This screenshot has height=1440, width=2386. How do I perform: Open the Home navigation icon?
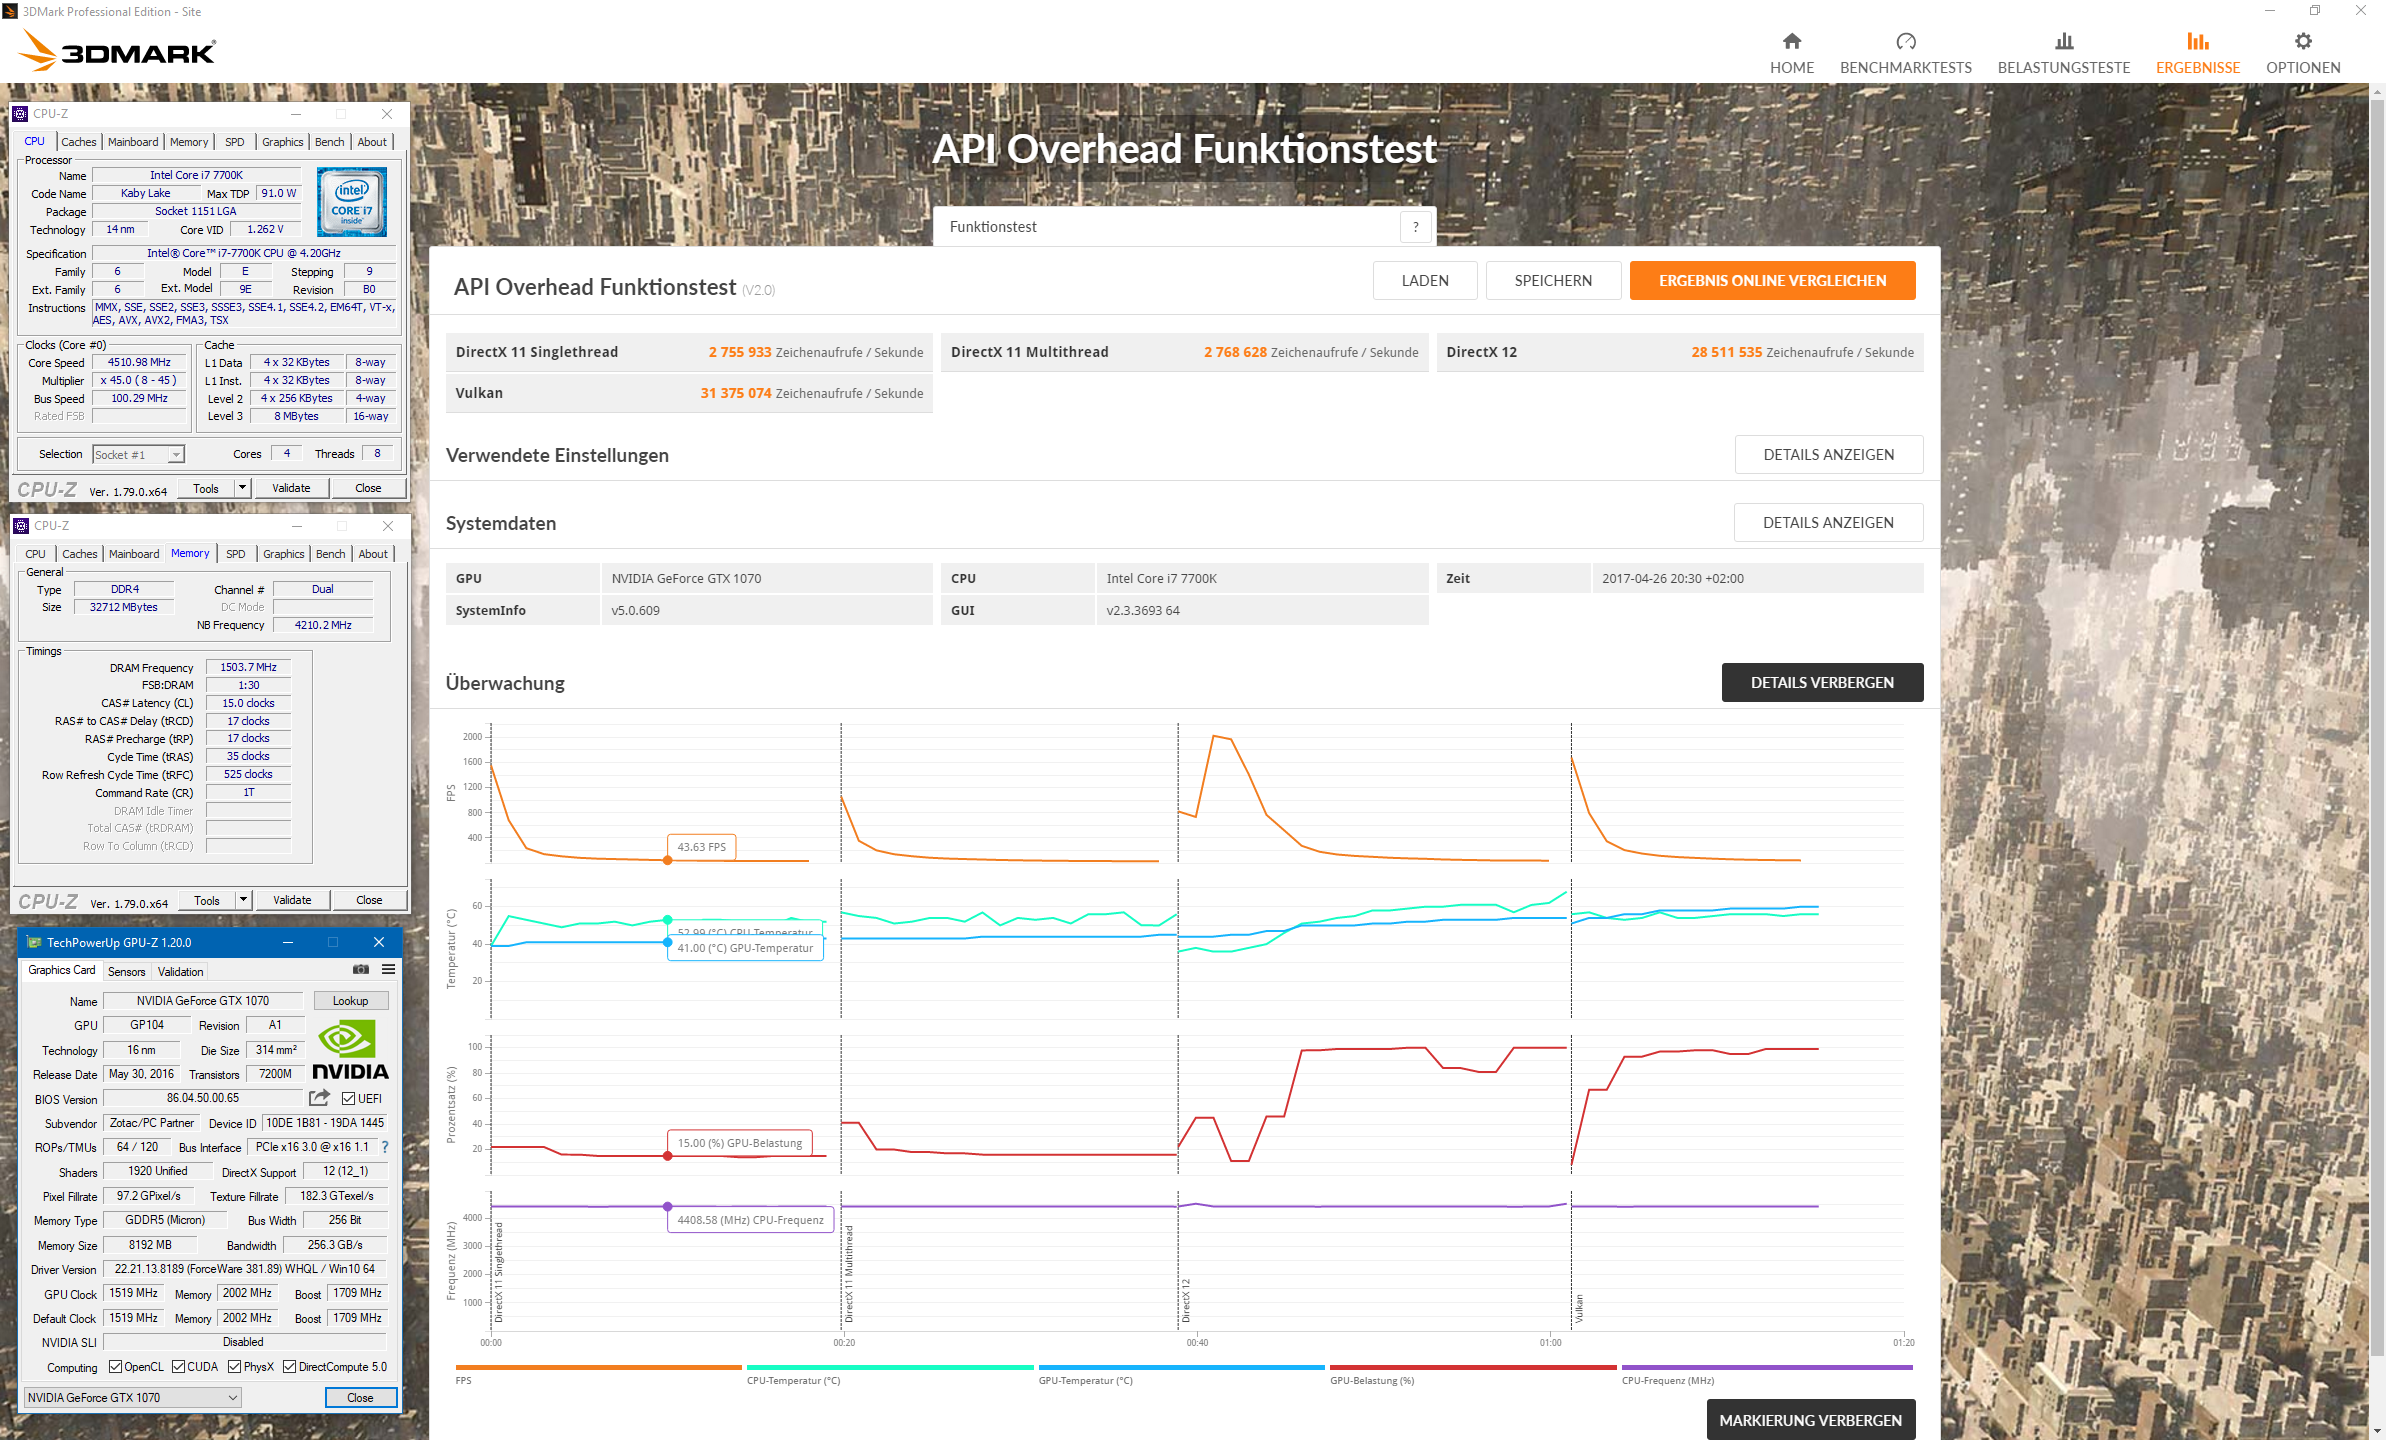[x=1791, y=41]
